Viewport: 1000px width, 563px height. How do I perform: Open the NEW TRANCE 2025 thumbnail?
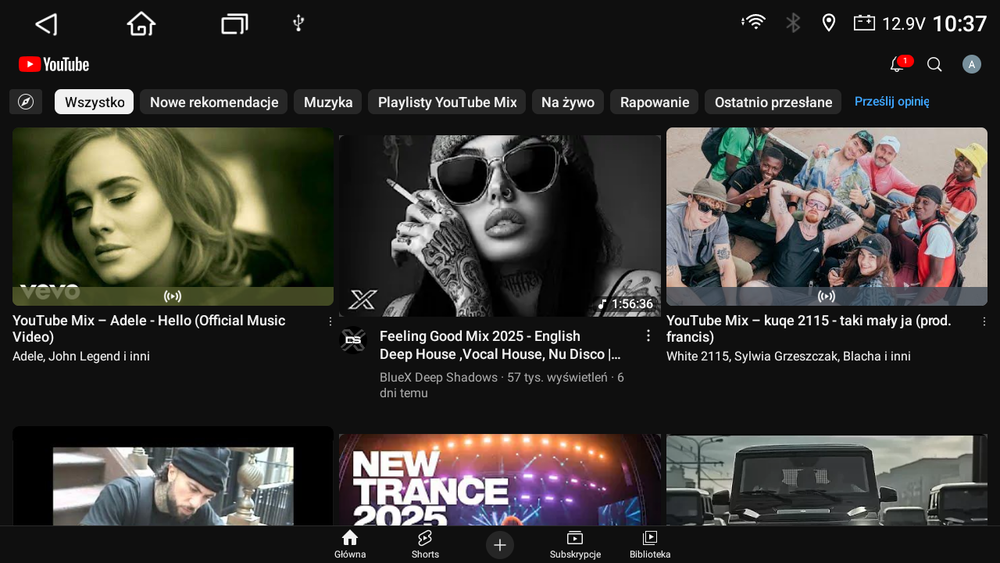pyautogui.click(x=500, y=479)
